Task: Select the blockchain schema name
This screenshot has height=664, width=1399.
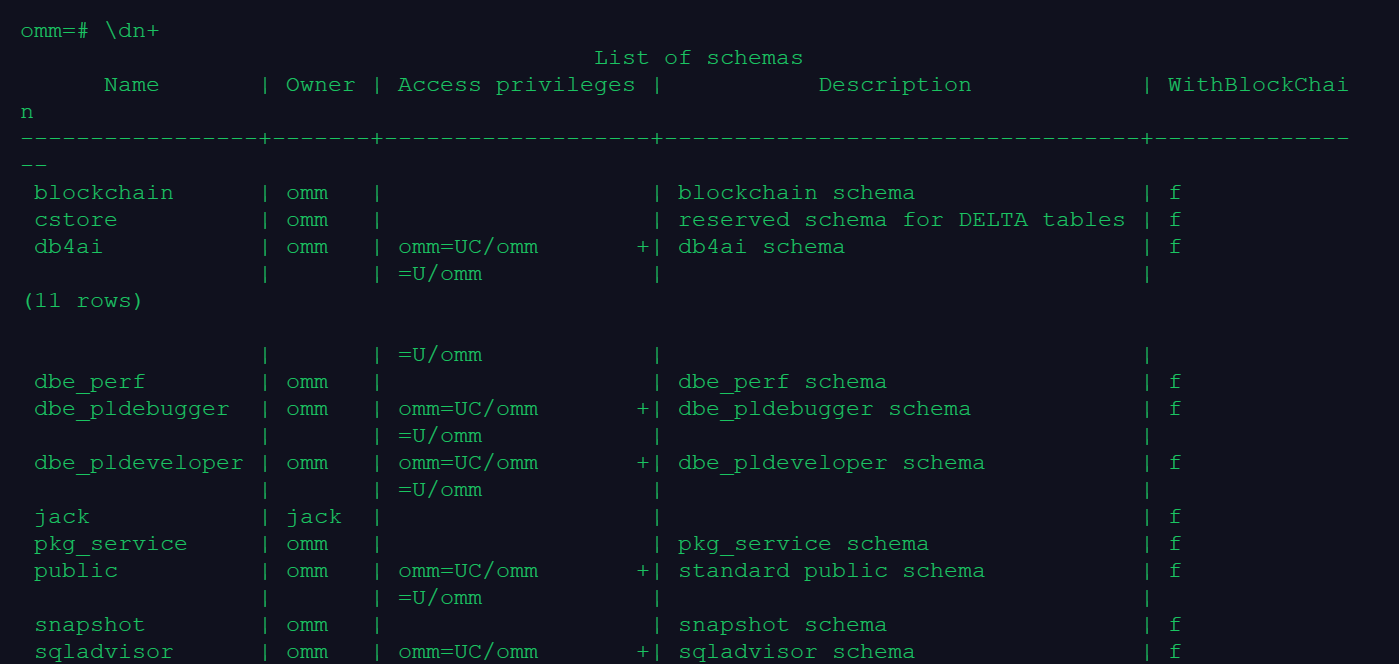Action: (103, 193)
